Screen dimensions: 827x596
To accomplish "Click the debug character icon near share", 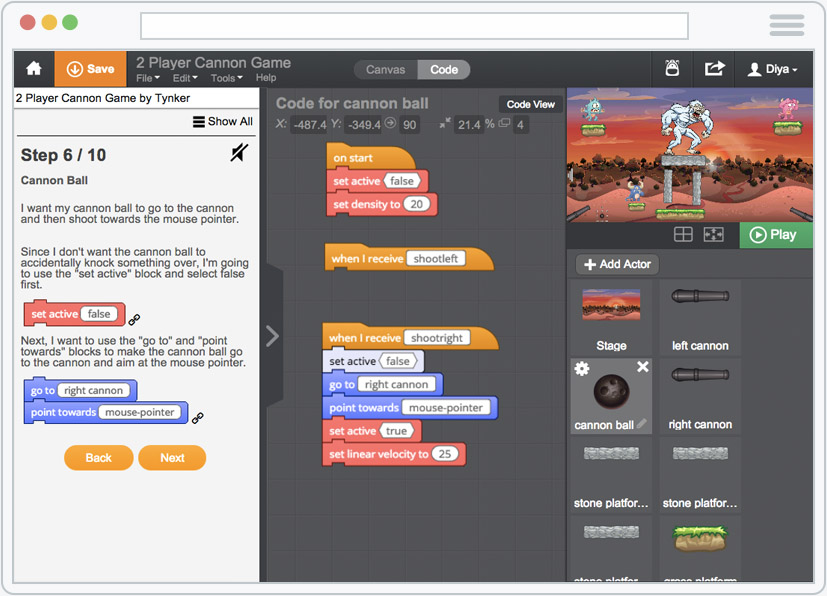I will point(673,69).
